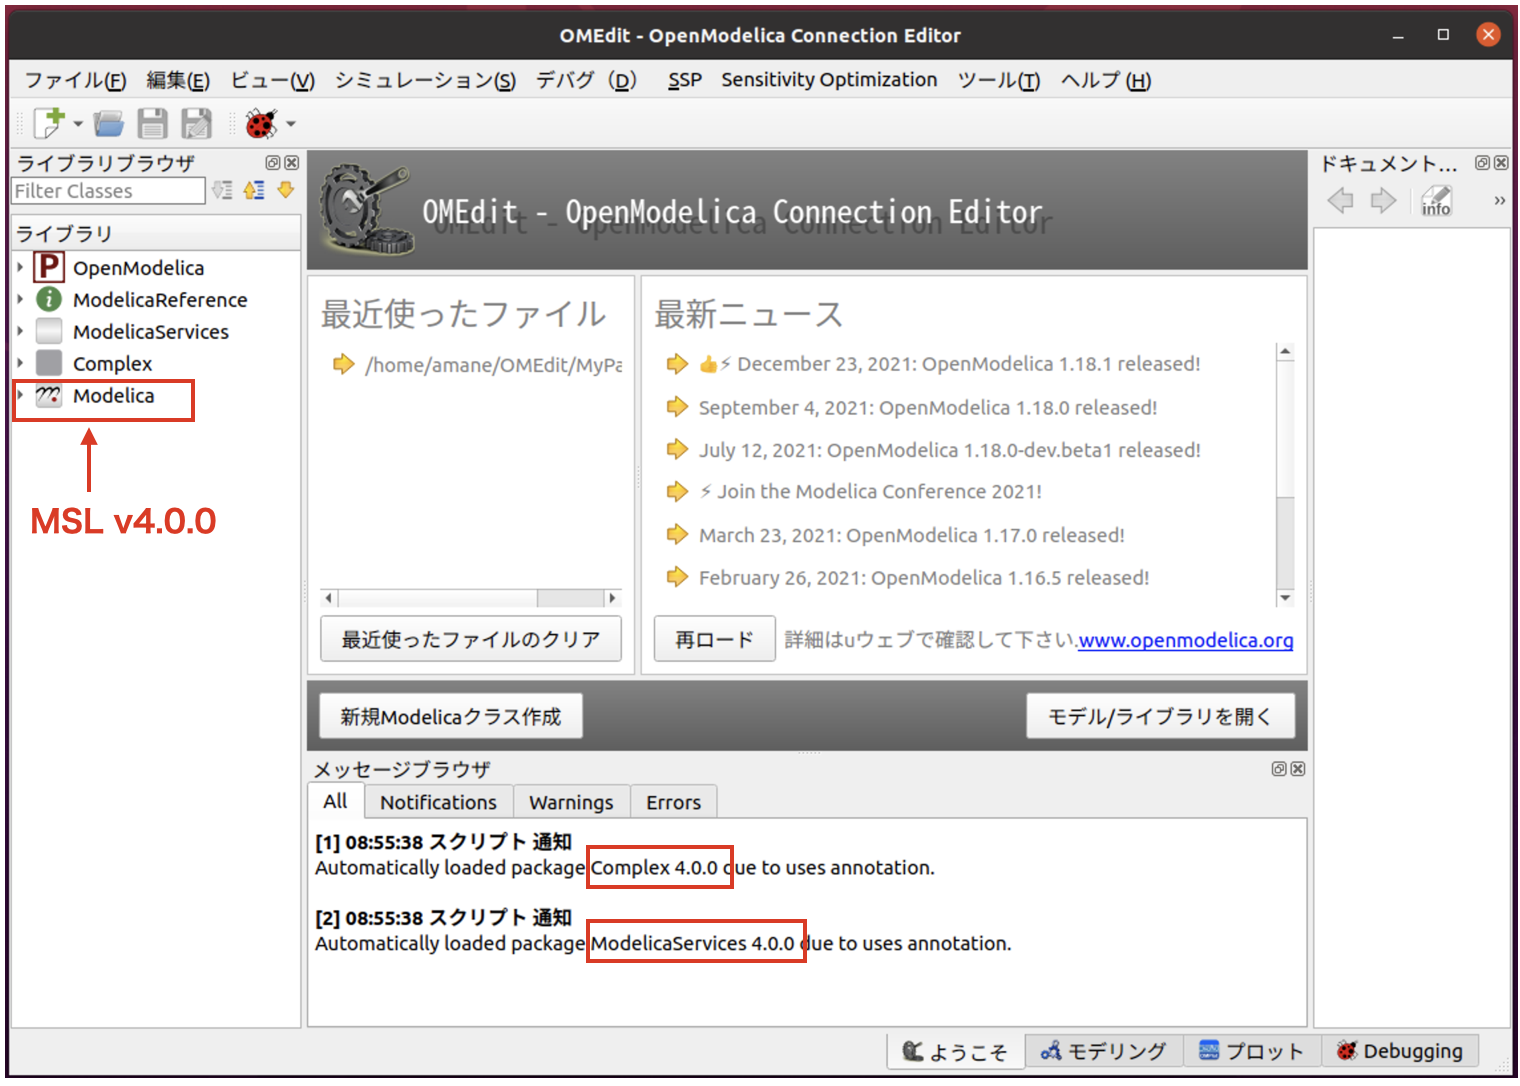Close the ライブラリブラウザ panel
Image resolution: width=1520 pixels, height=1086 pixels.
(291, 162)
